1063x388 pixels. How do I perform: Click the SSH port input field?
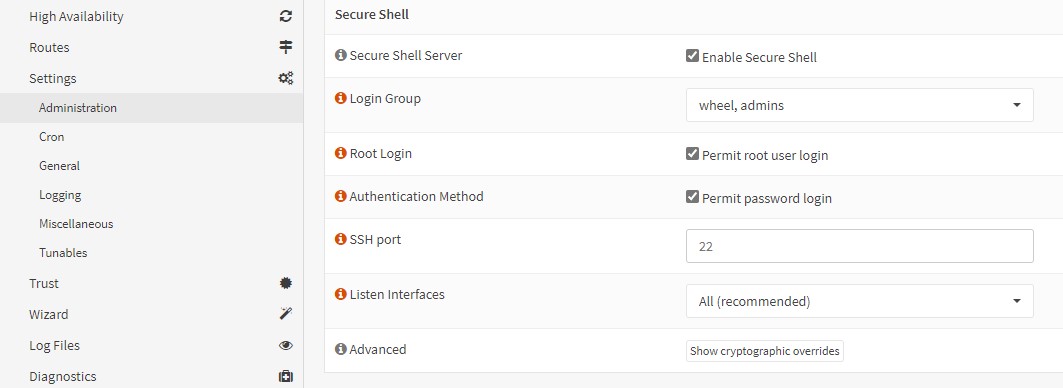[x=860, y=246]
